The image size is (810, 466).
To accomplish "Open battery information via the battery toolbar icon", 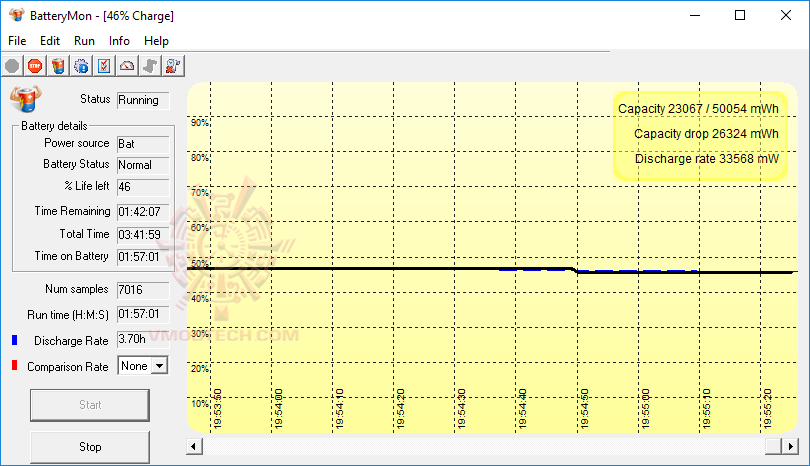I will click(58, 66).
